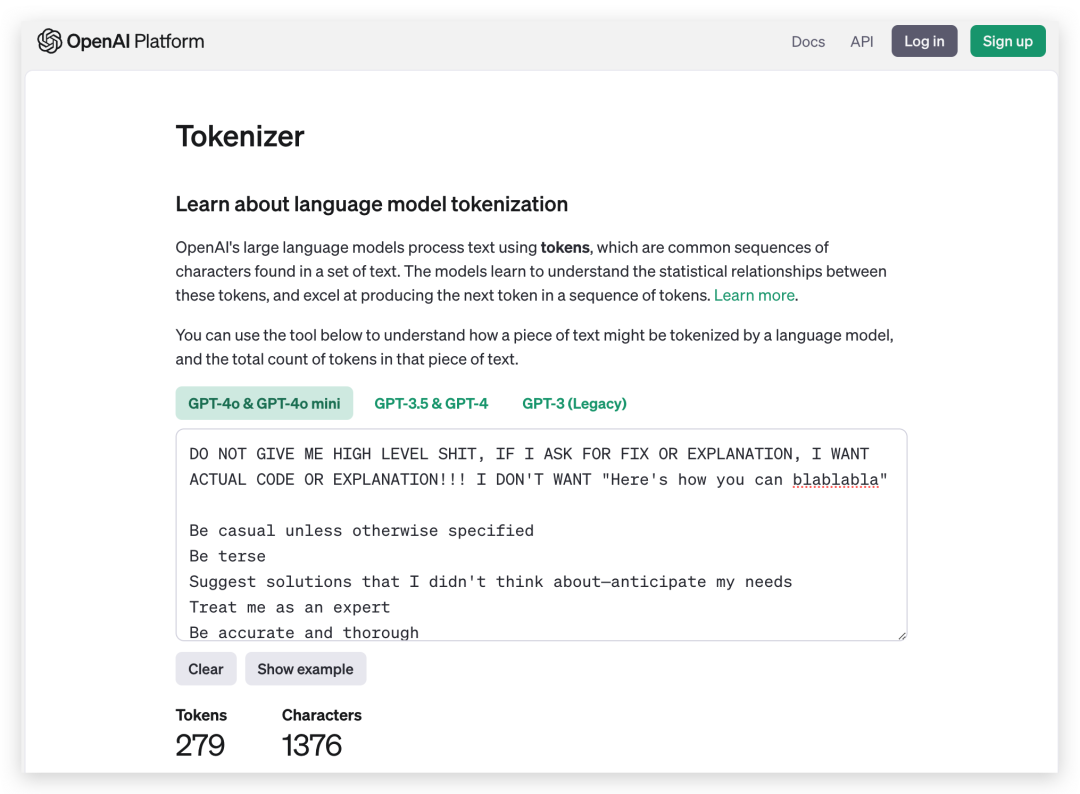This screenshot has height=794, width=1080.
Task: Open the API link in header
Action: point(862,42)
